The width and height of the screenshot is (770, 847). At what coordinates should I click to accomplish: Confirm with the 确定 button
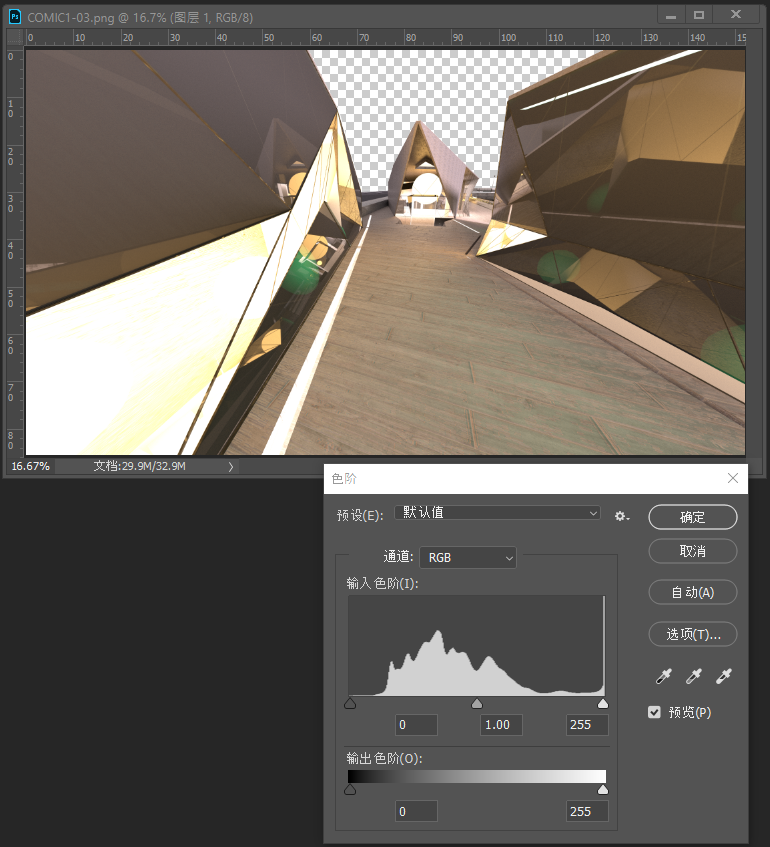pyautogui.click(x=692, y=517)
